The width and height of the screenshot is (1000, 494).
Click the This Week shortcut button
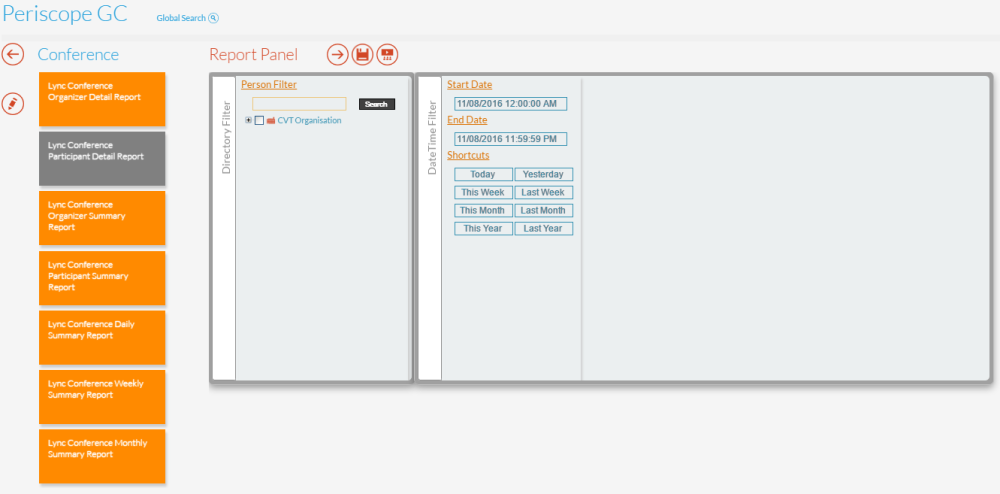[x=483, y=193]
